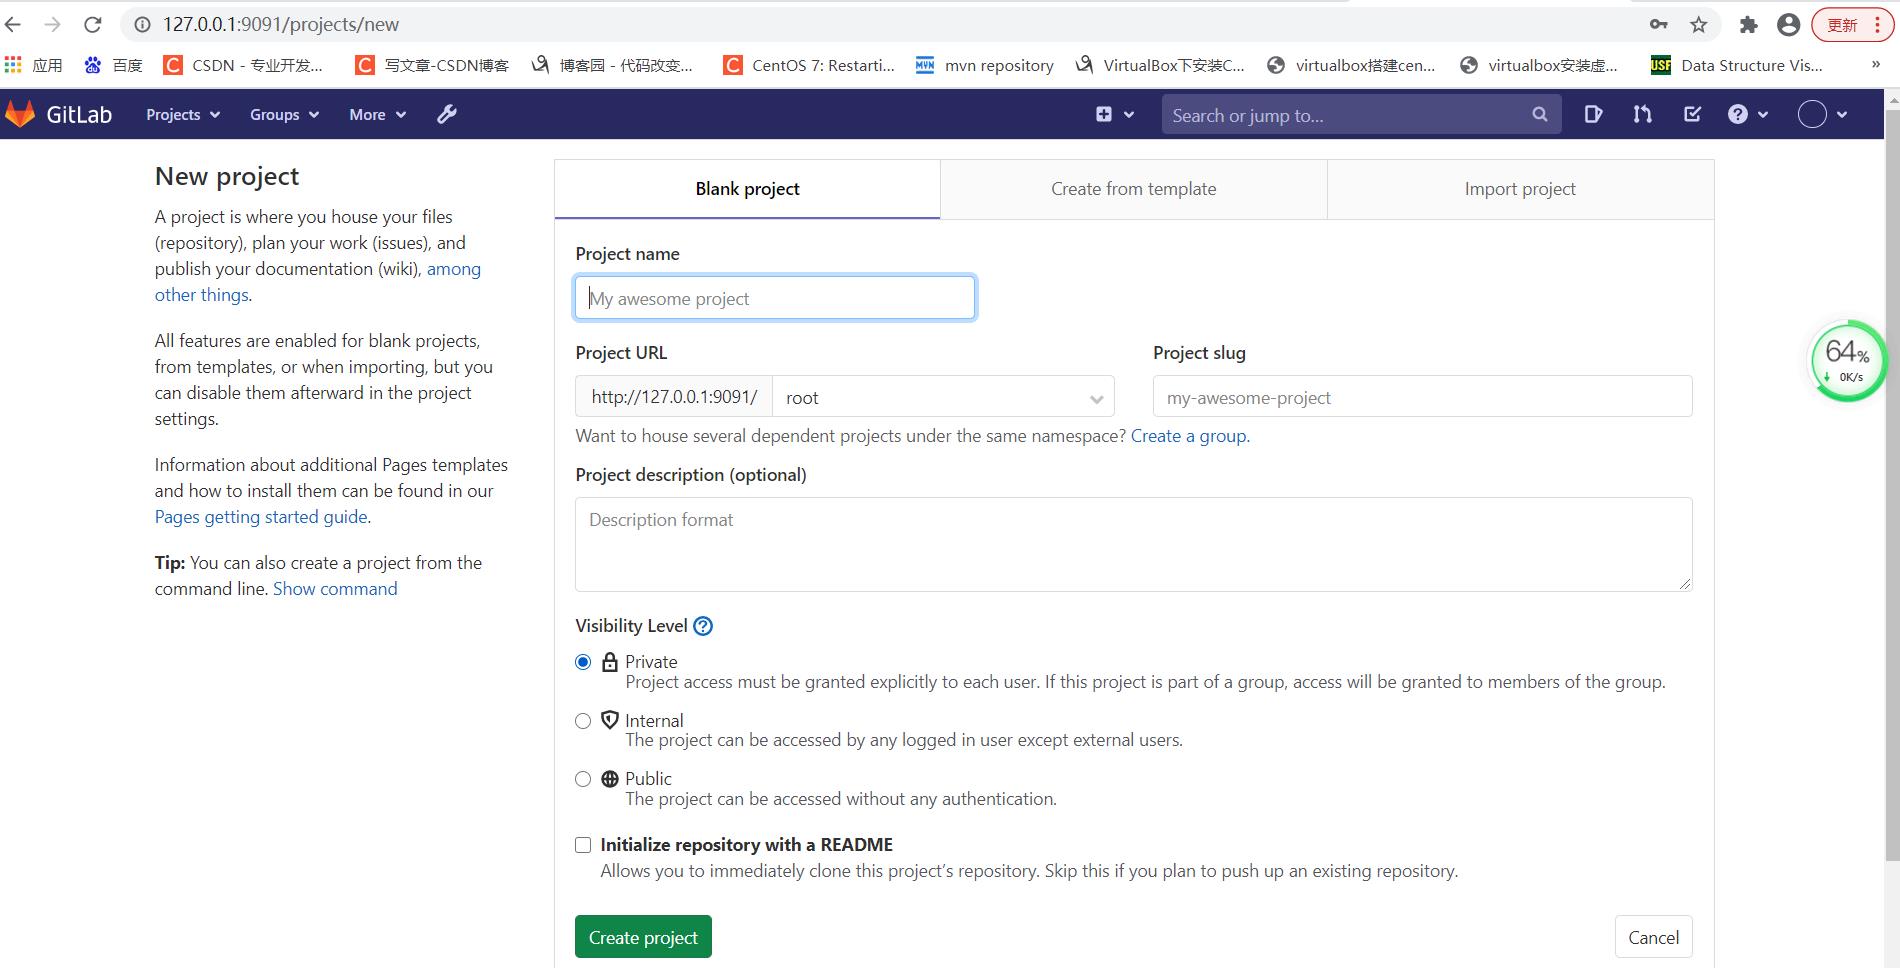The width and height of the screenshot is (1900, 968).
Task: Open the admin area wrench icon
Action: tap(447, 114)
